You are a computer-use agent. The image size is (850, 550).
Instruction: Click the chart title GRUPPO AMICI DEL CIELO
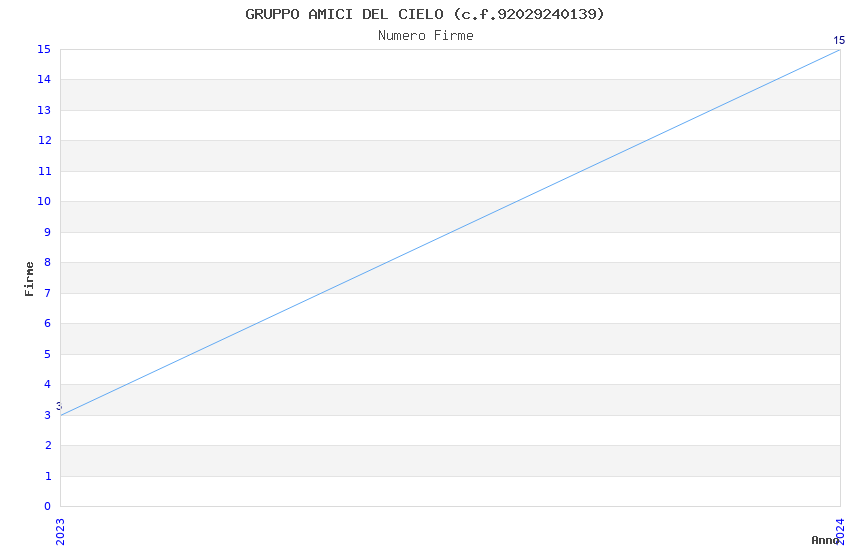click(x=425, y=14)
